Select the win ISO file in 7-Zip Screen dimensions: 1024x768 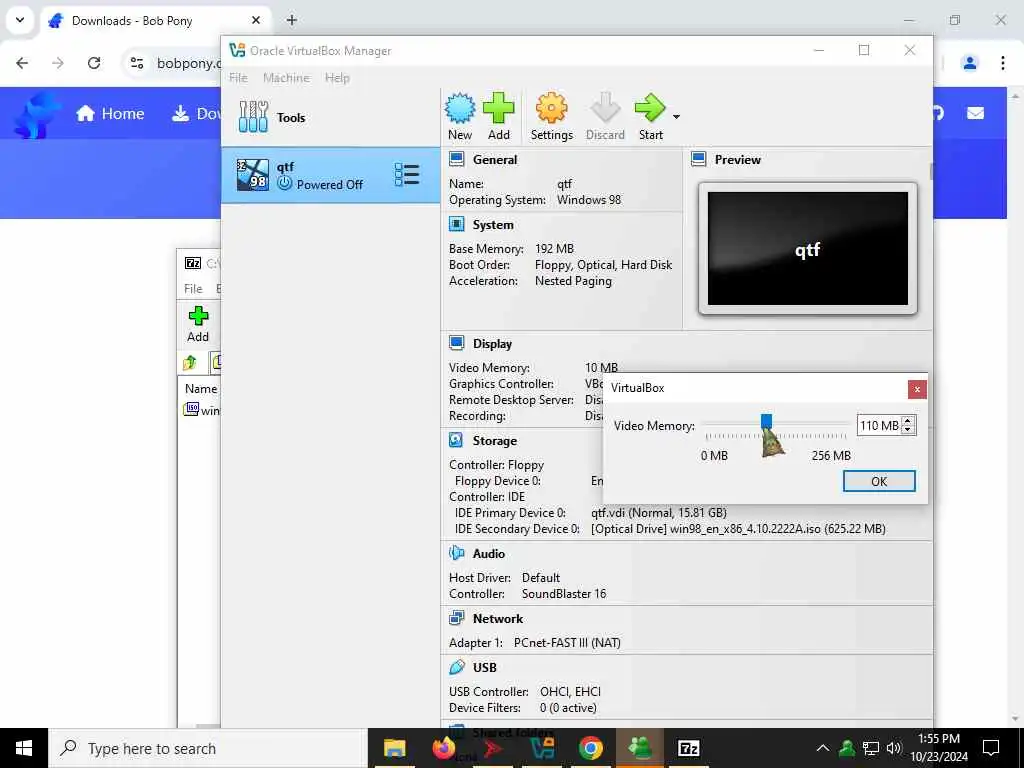(x=202, y=410)
